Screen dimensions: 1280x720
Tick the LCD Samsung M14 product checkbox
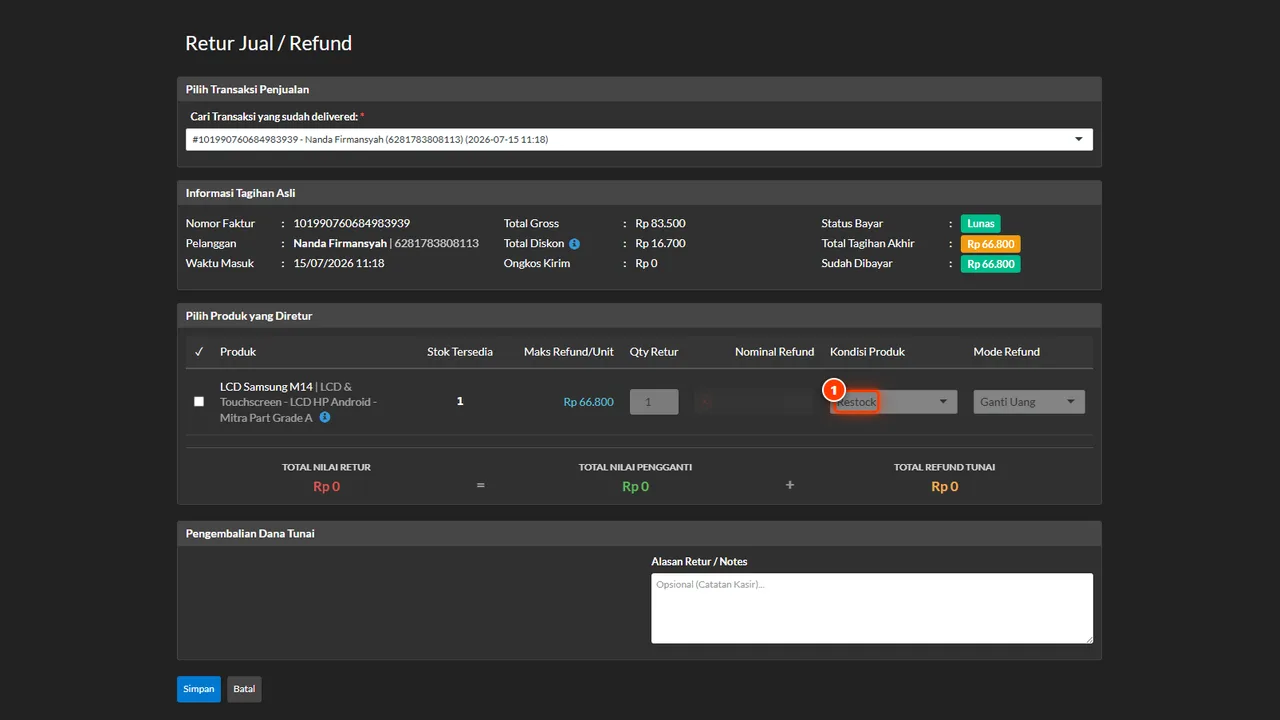point(199,401)
